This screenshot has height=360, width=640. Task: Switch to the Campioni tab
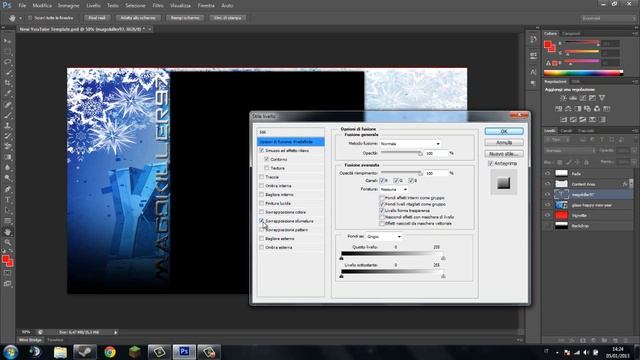click(571, 33)
